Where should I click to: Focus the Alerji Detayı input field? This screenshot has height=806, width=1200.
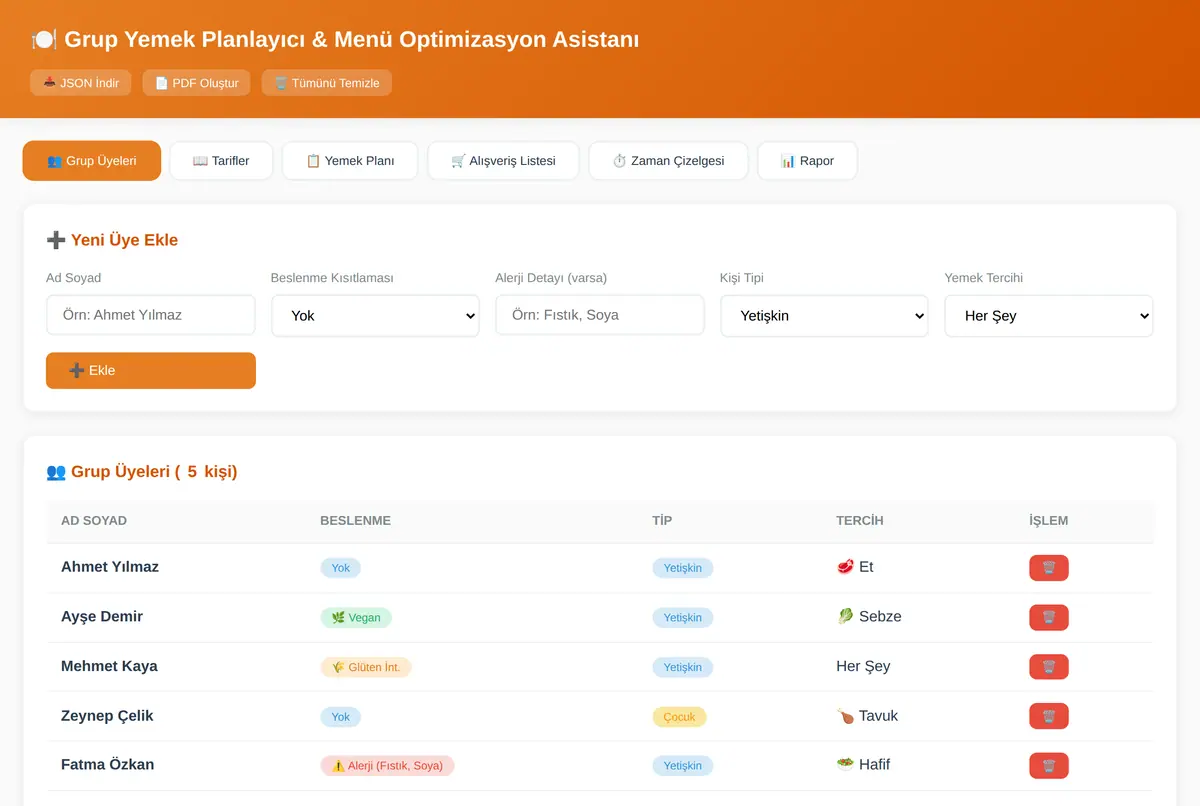click(600, 315)
